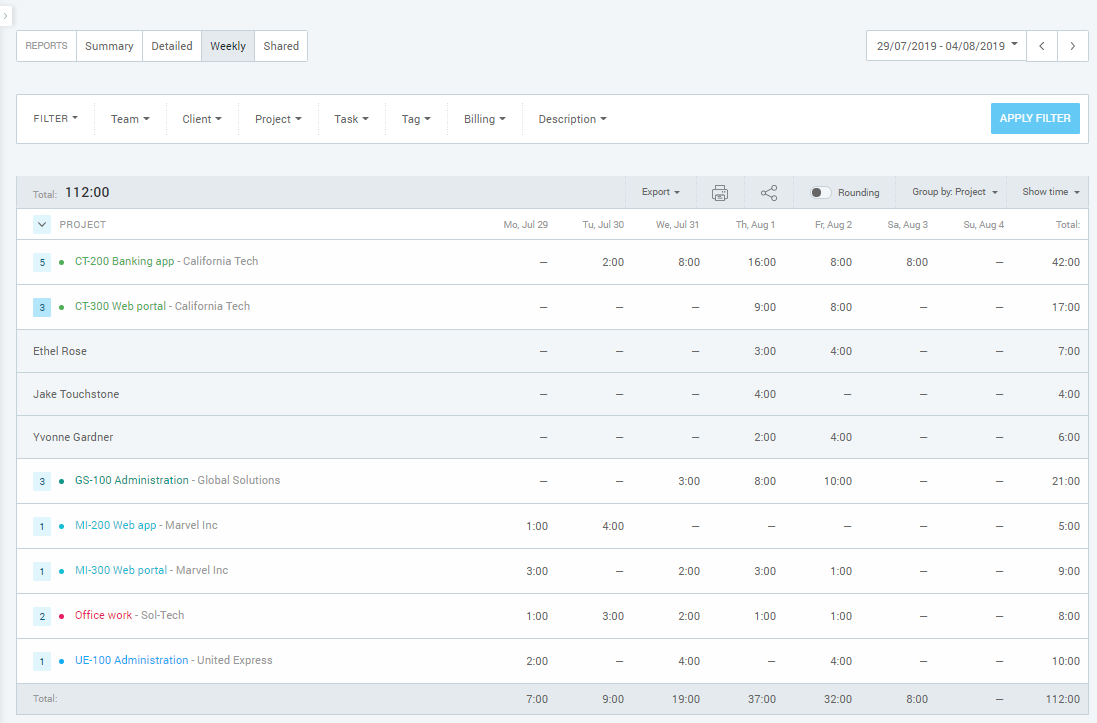Open the FILTER dropdown
This screenshot has width=1097, height=723.
[x=55, y=119]
